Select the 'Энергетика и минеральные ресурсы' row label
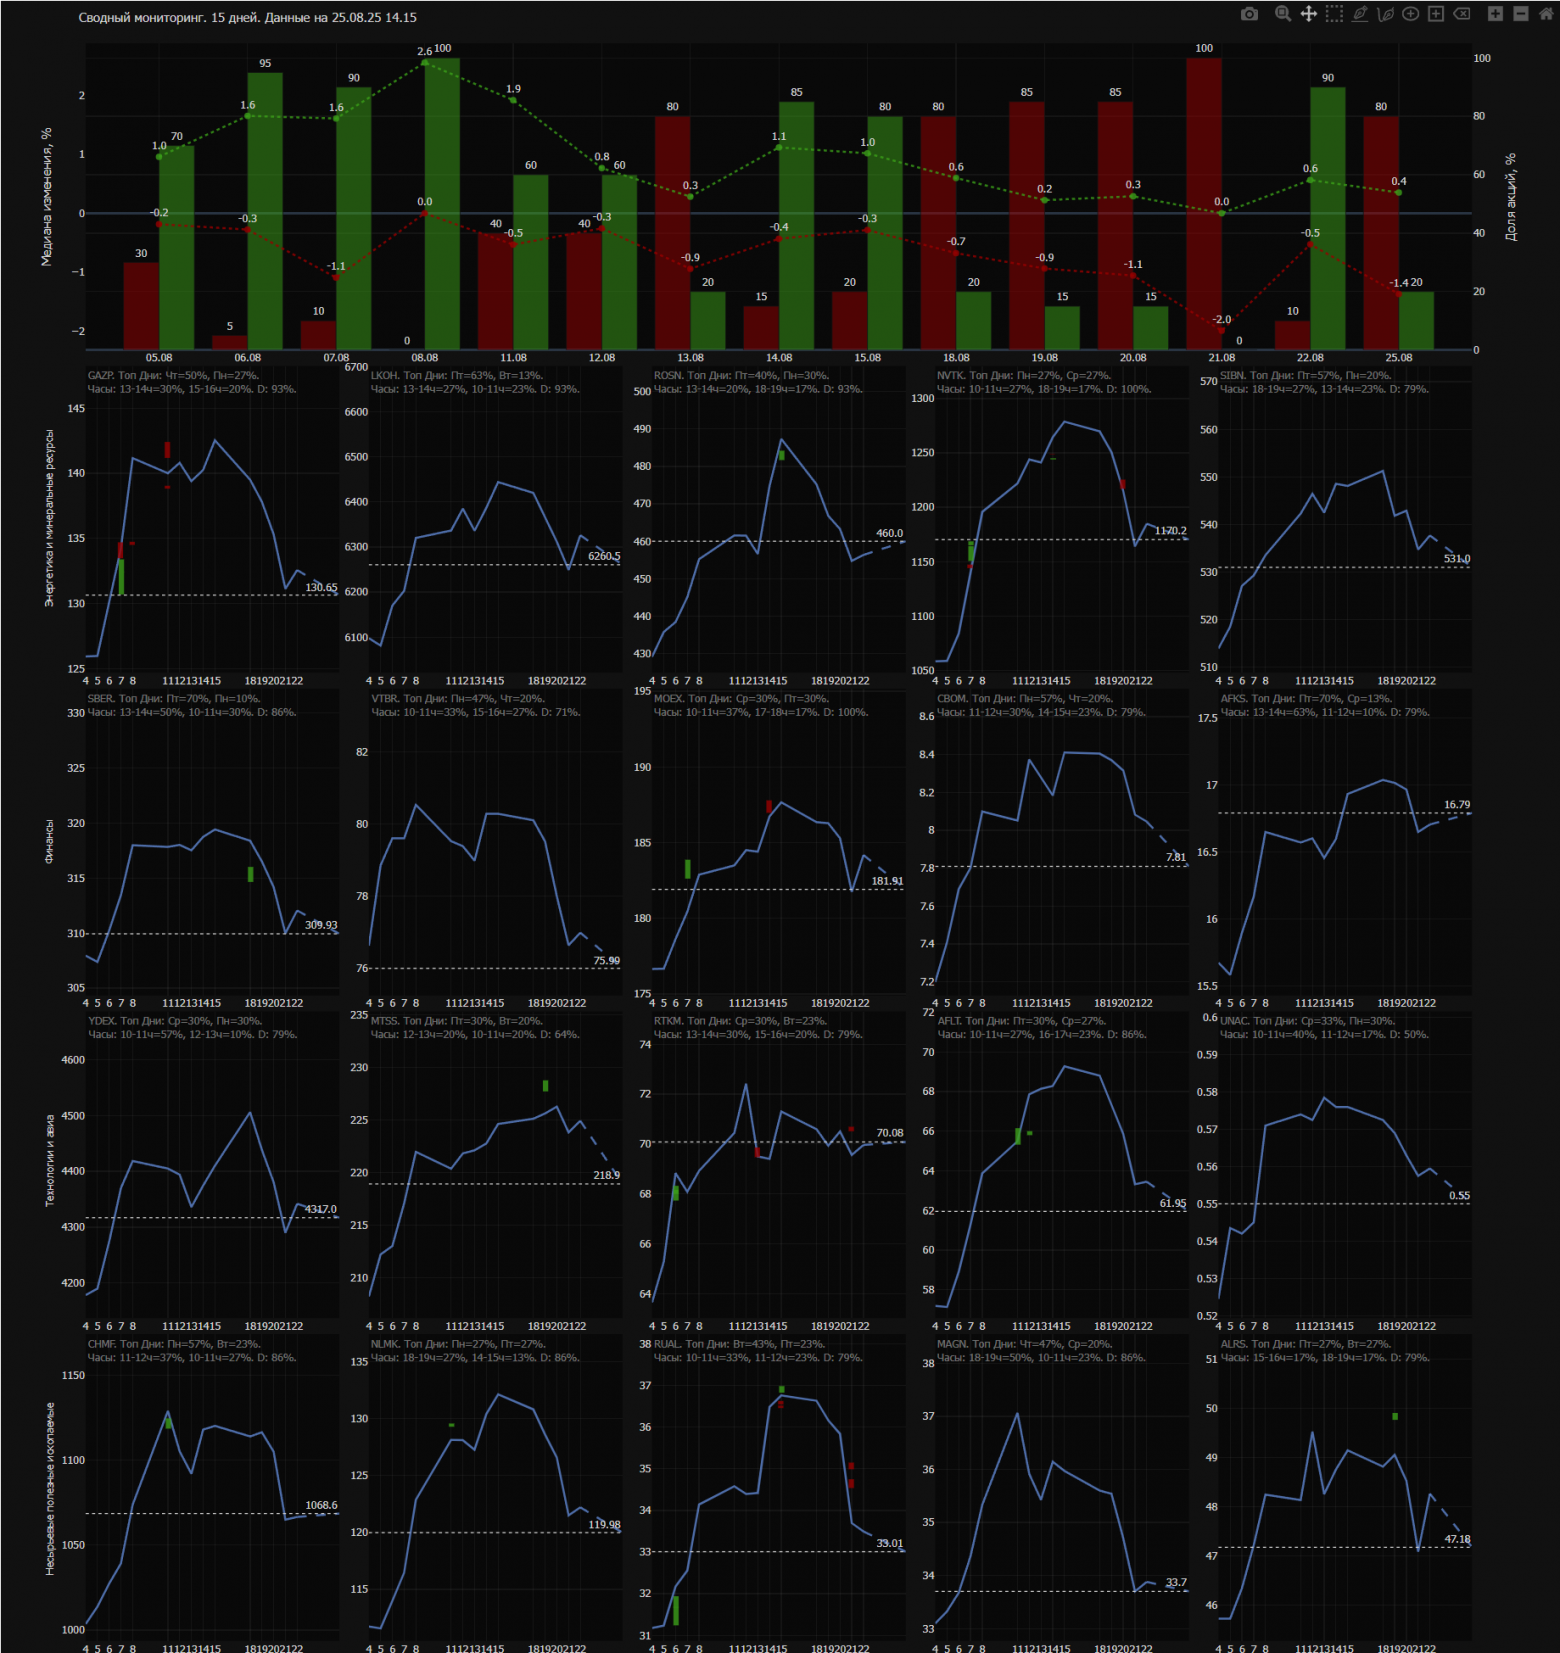1560x1653 pixels. (49, 518)
